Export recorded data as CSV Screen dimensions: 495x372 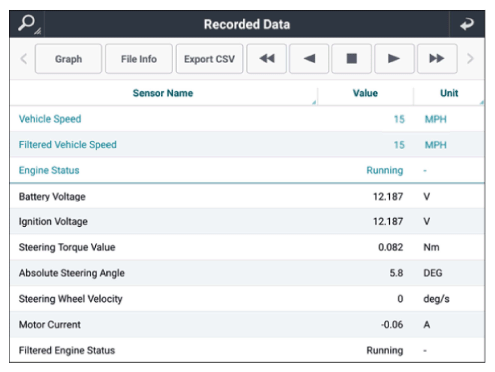209,59
